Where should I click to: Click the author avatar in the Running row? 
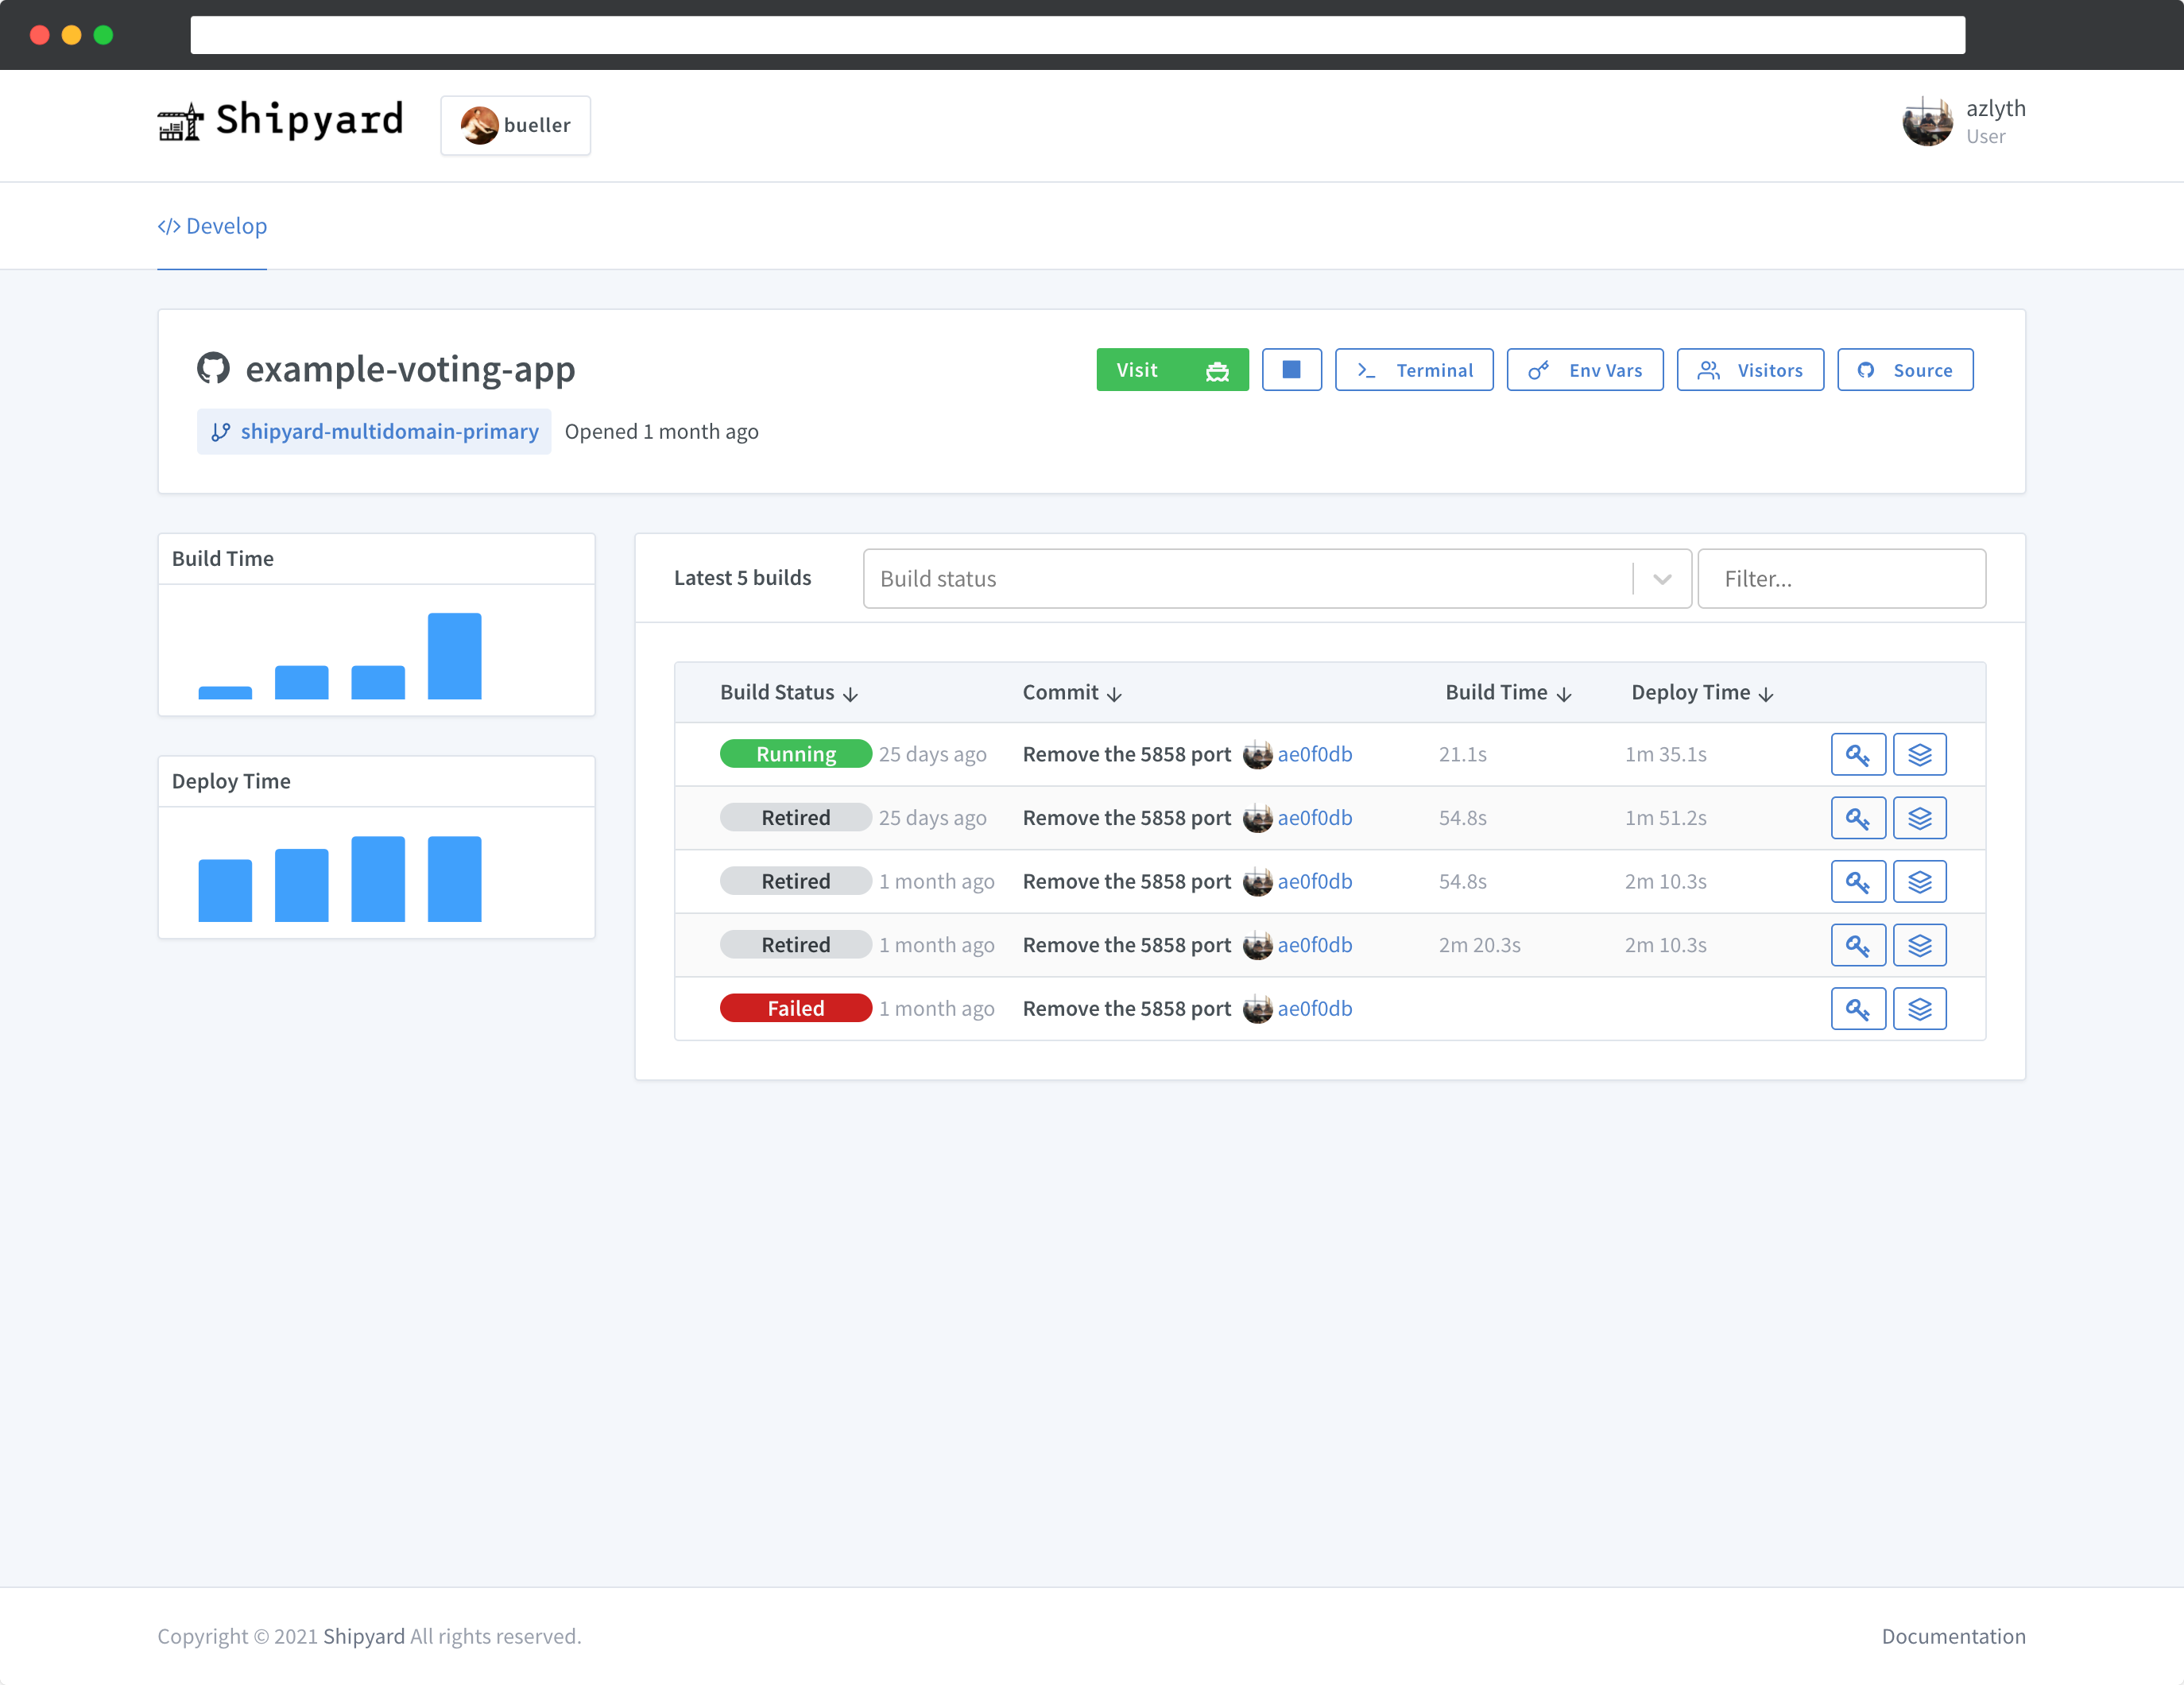1257,755
